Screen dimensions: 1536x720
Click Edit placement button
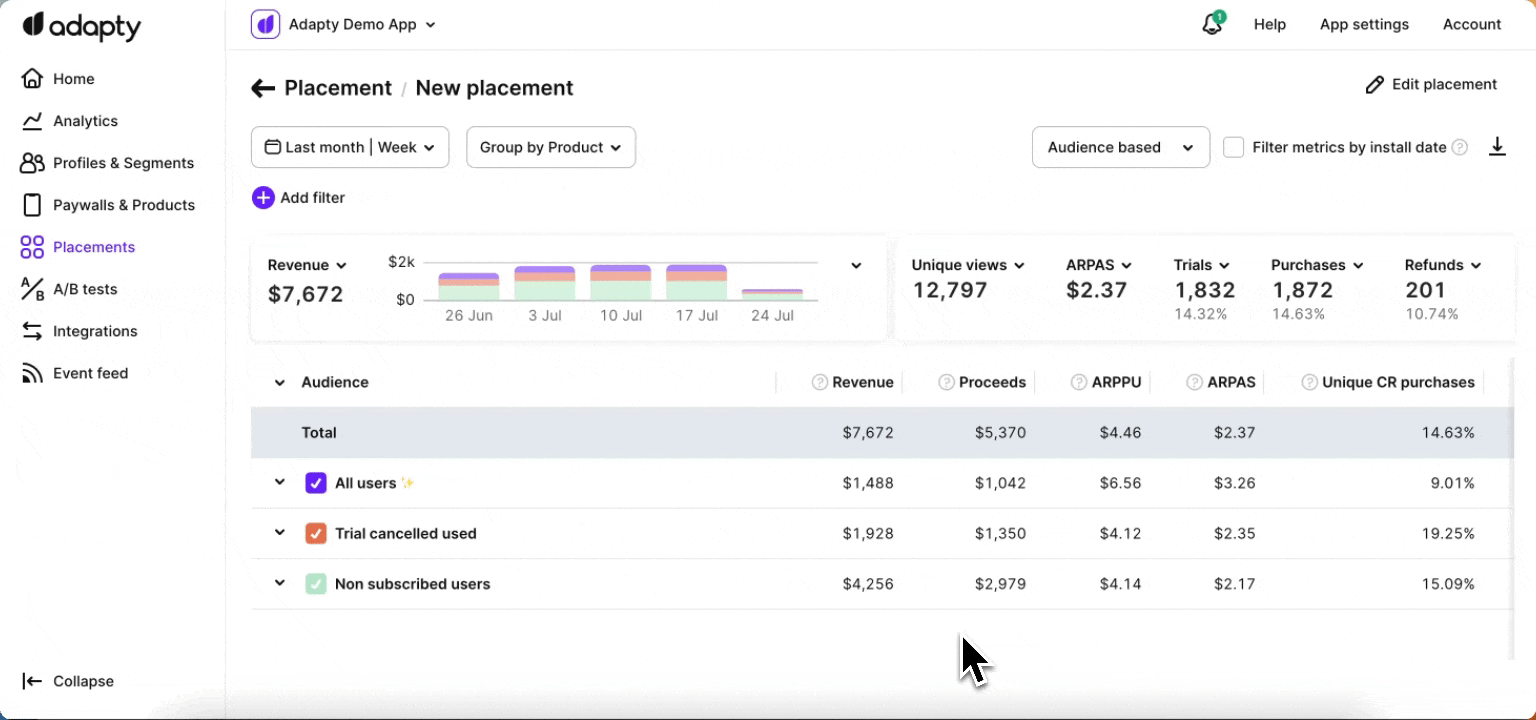[1431, 85]
